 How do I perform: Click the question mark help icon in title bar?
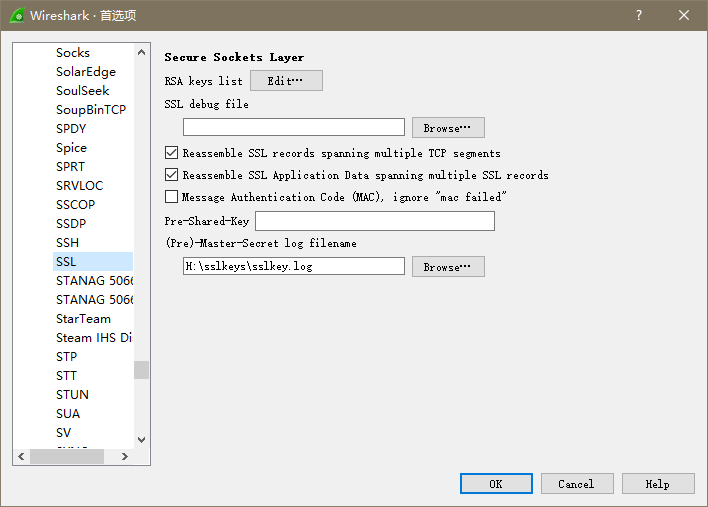point(639,15)
